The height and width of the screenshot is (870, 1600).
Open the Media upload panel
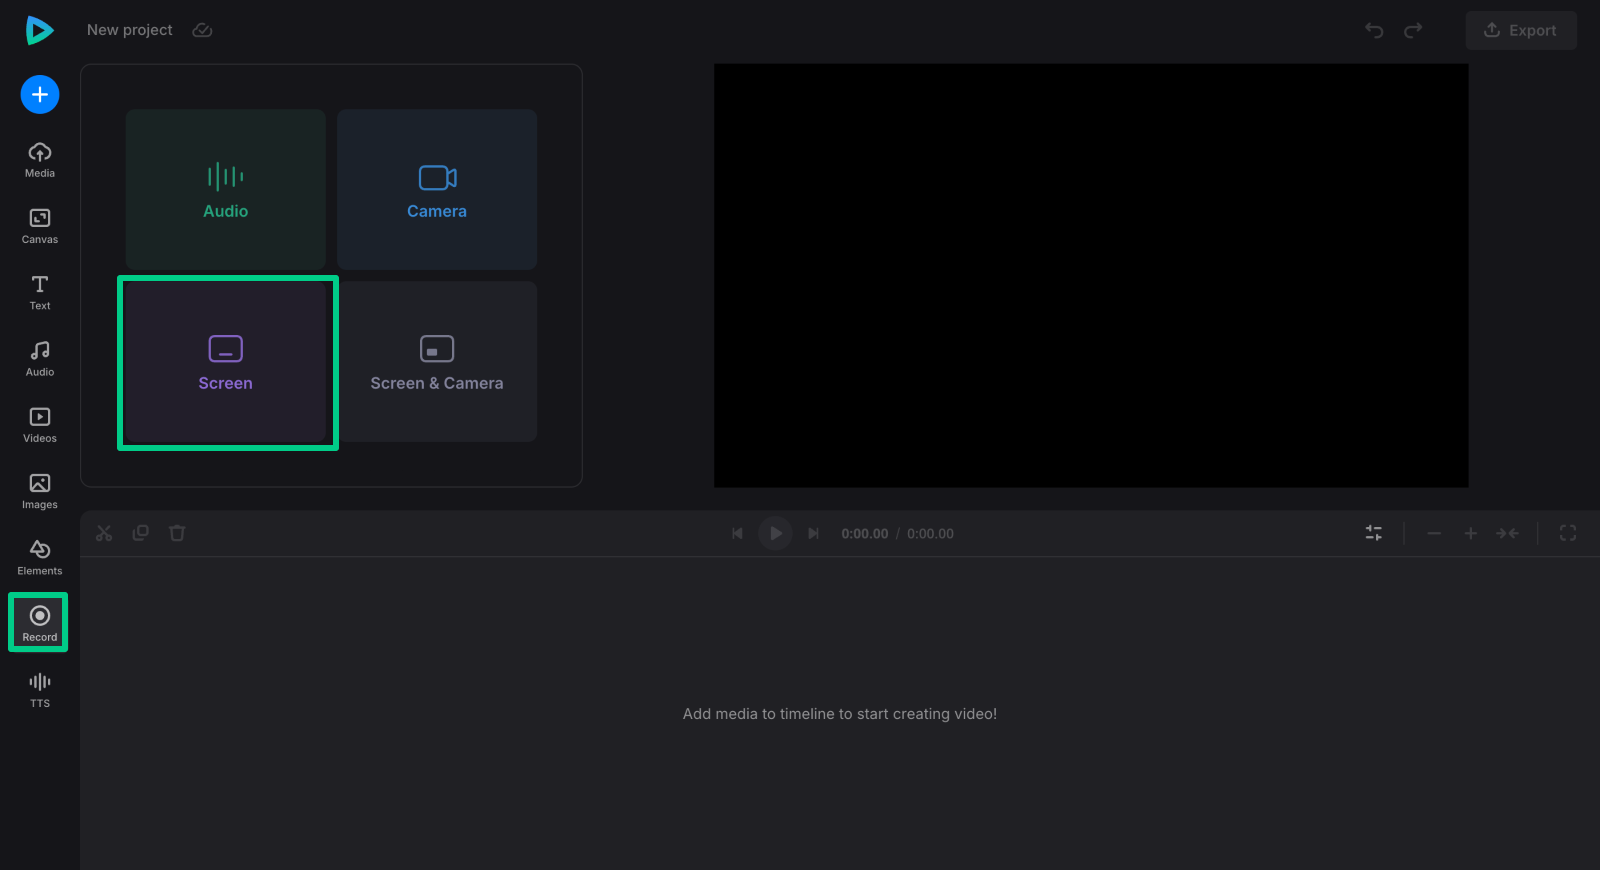click(x=40, y=159)
